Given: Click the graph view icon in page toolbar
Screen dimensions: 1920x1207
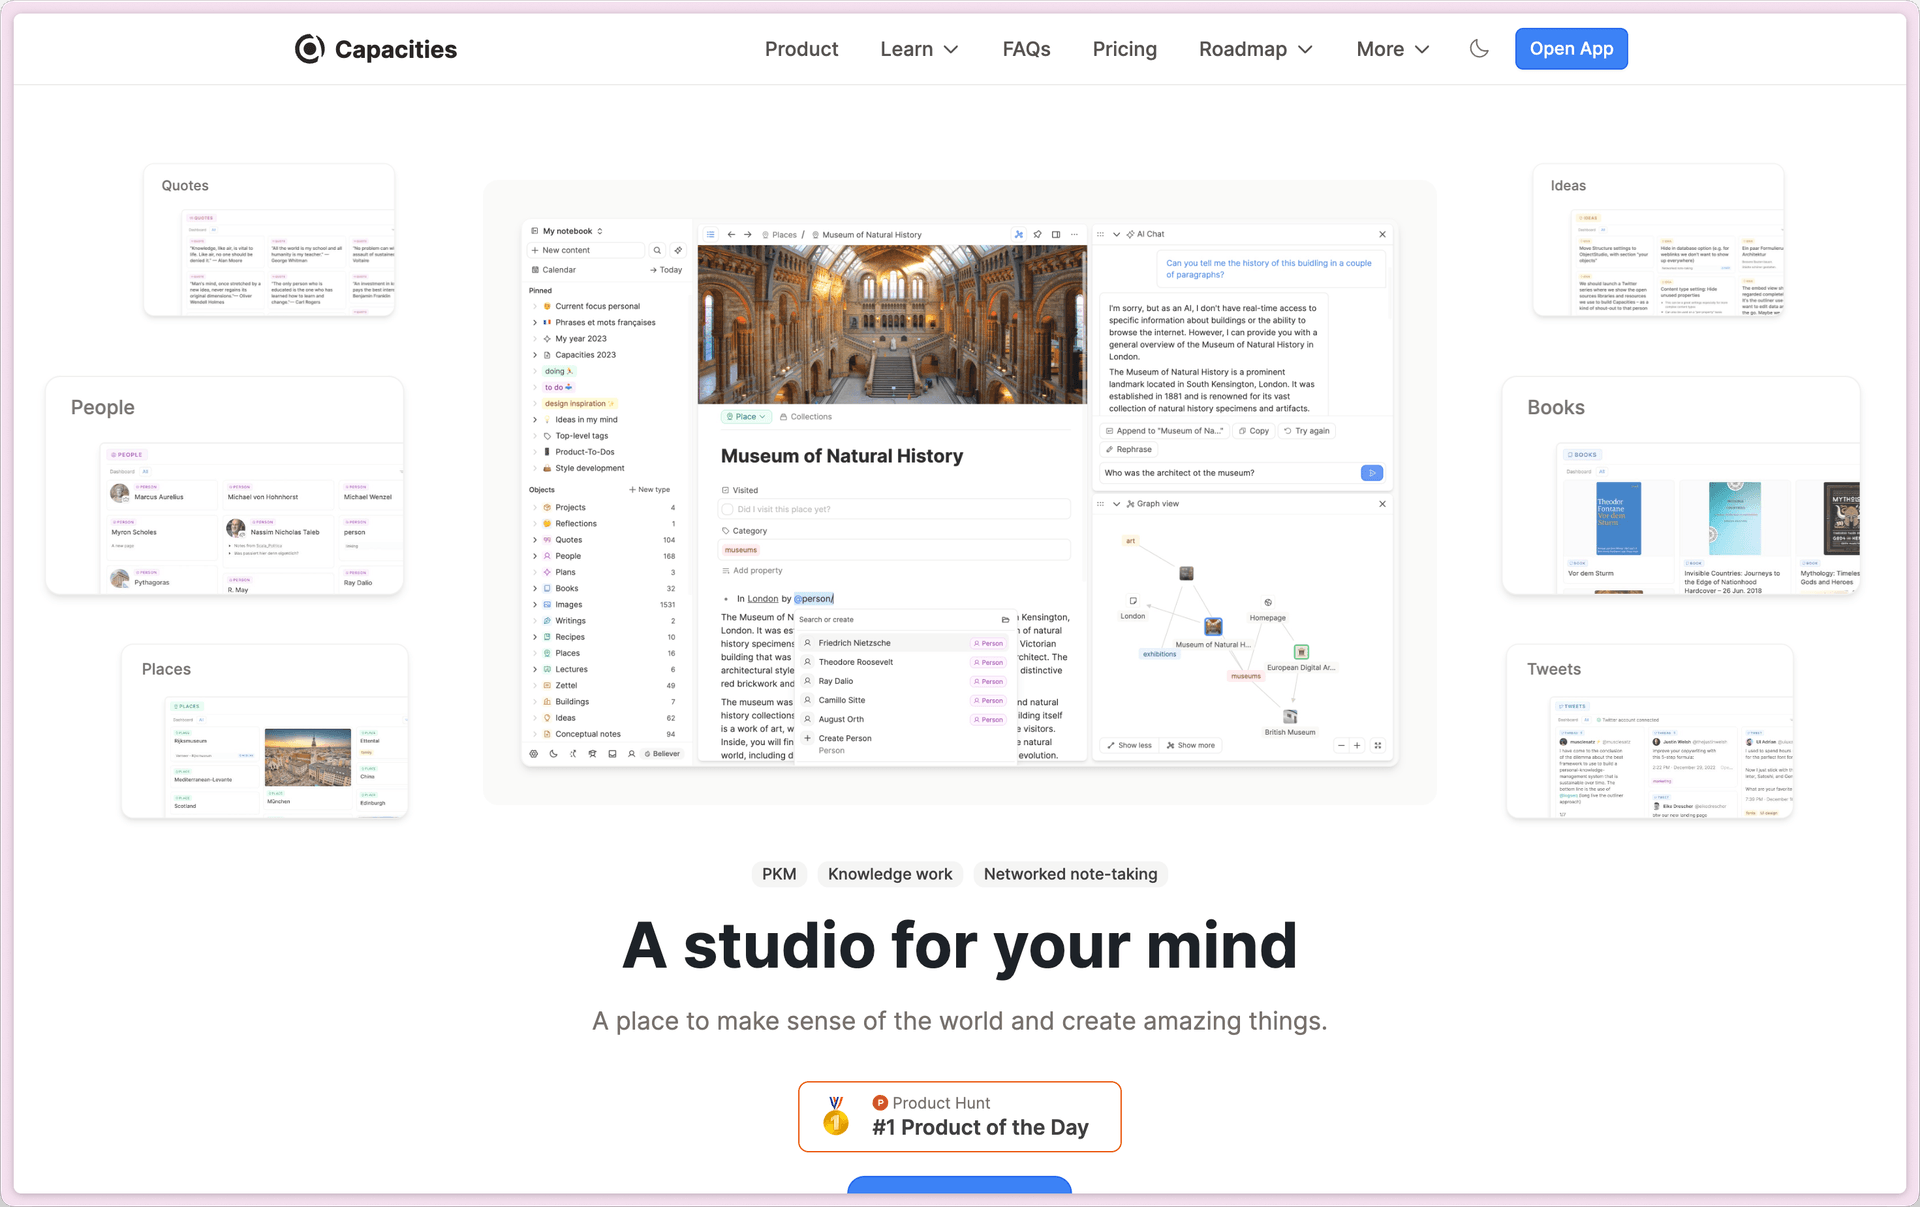Looking at the screenshot, I should pyautogui.click(x=1018, y=235).
